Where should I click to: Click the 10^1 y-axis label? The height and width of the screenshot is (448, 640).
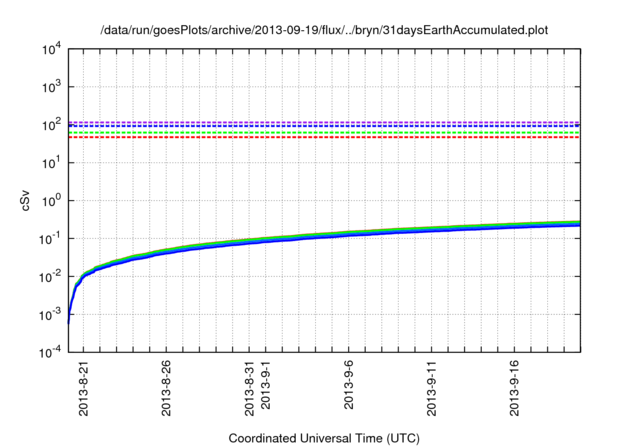pyautogui.click(x=51, y=162)
